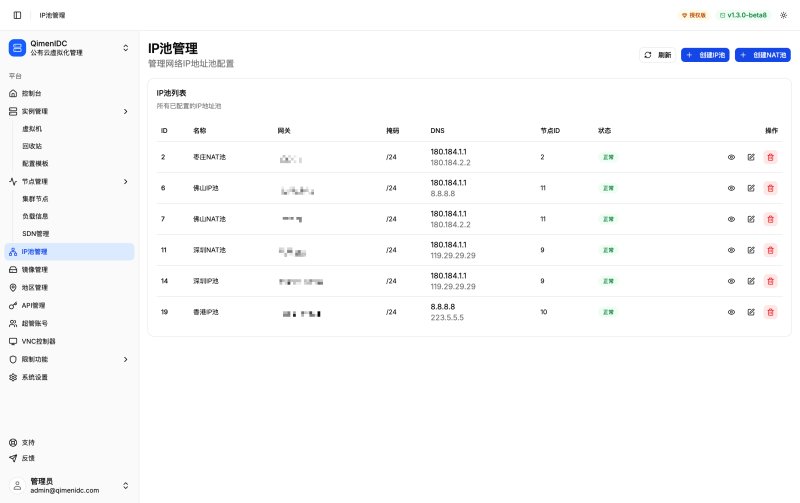Click the 节点ID column header
This screenshot has height=503, width=800.
[x=550, y=131]
